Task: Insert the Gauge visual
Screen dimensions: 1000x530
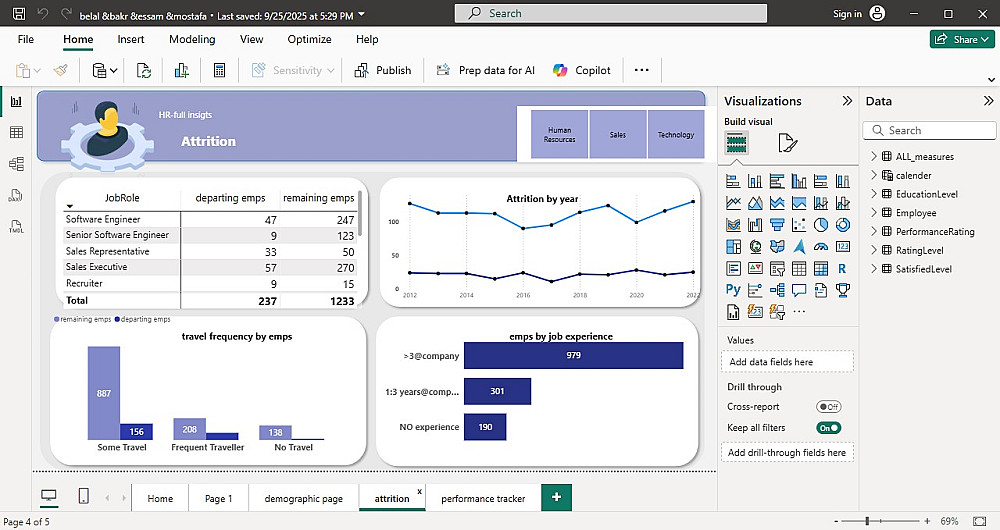Action: (821, 246)
